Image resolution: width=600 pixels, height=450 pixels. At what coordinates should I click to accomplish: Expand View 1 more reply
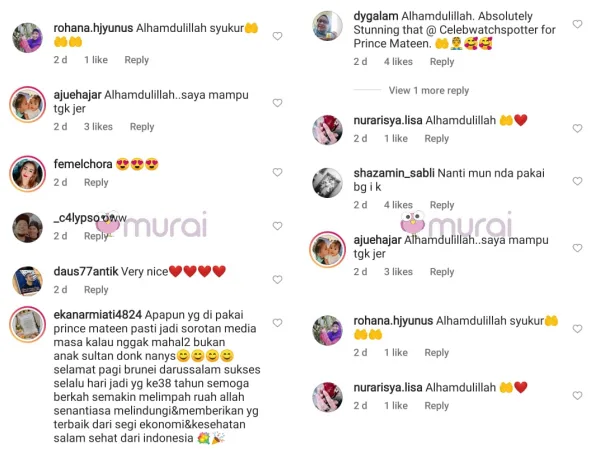pos(429,90)
